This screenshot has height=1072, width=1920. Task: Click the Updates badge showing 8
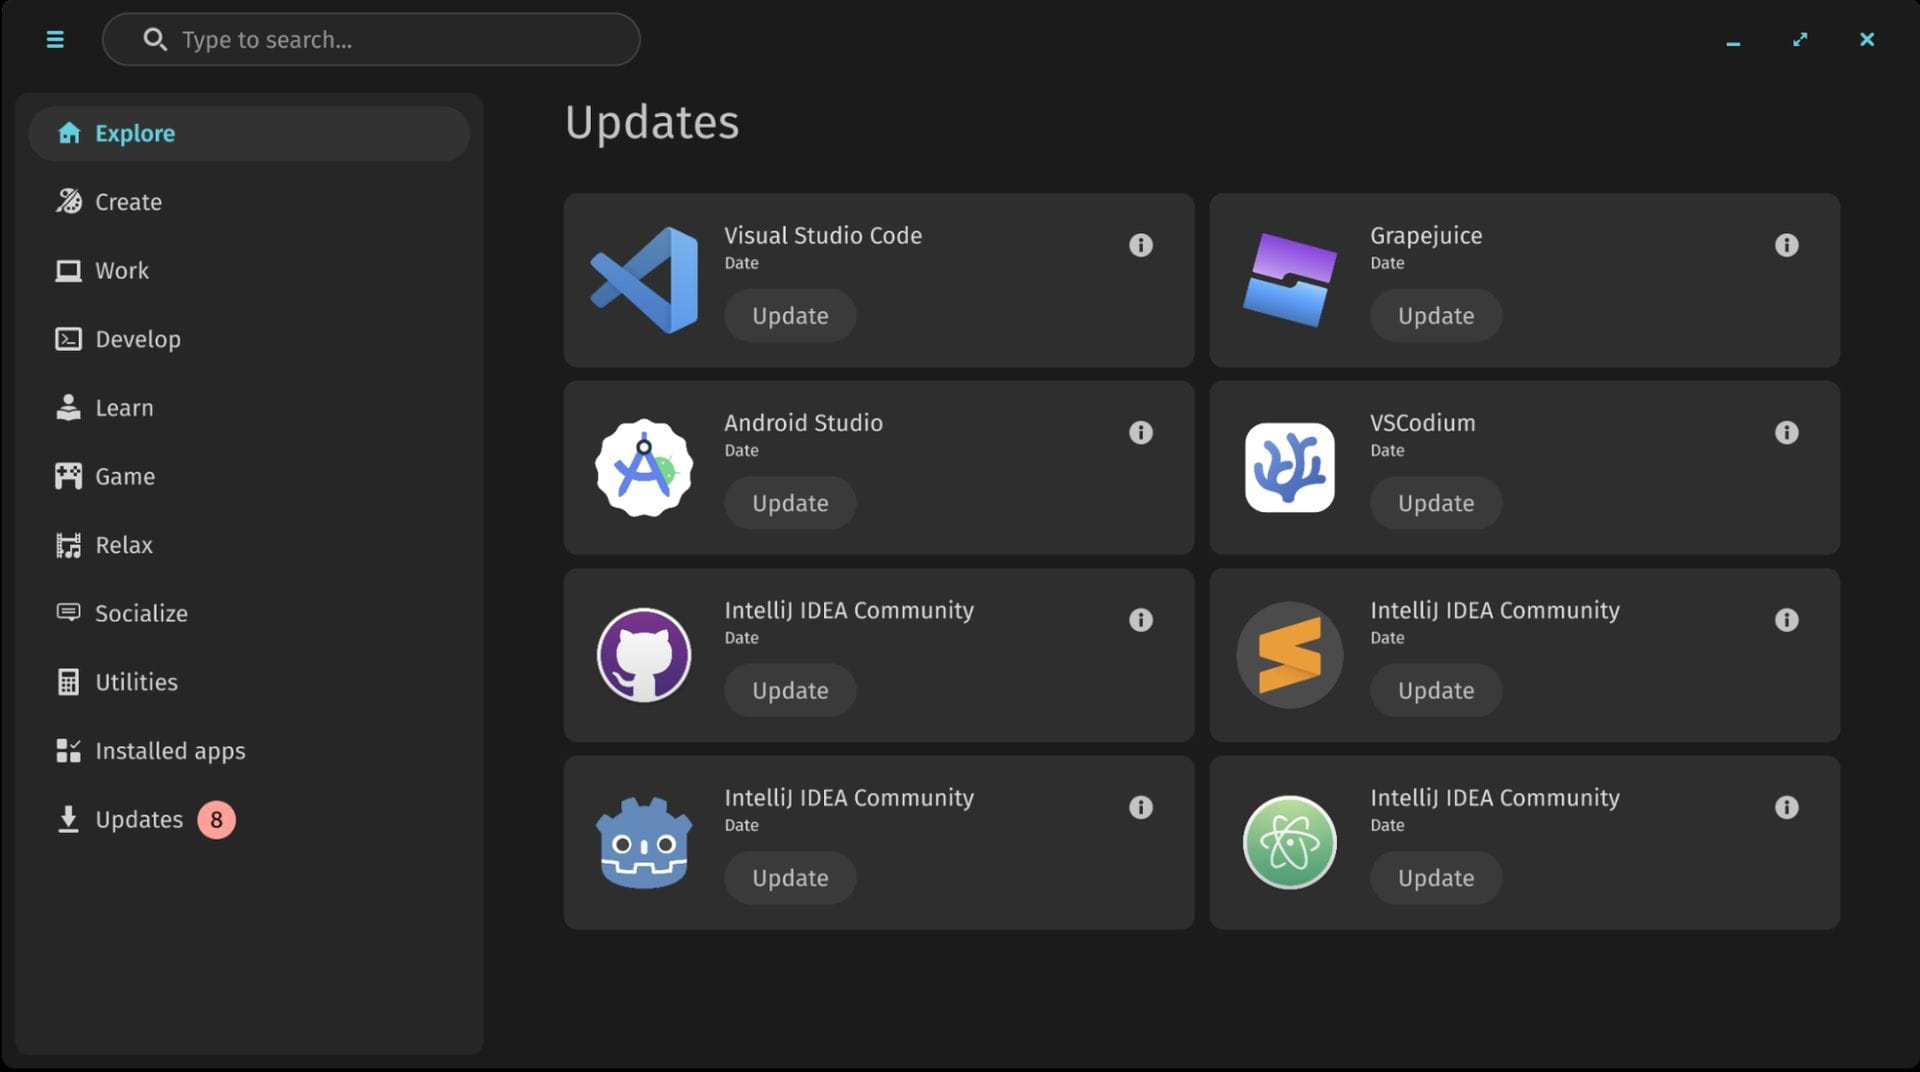coord(217,819)
